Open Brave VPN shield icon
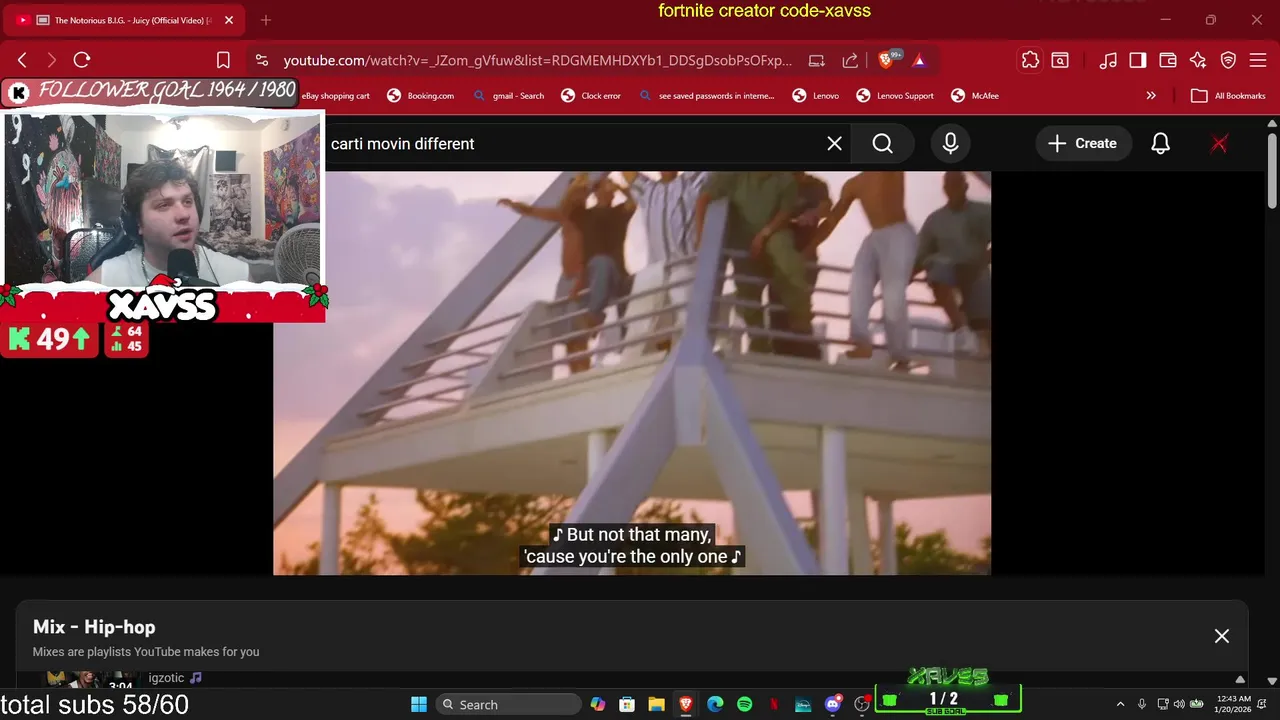This screenshot has height=720, width=1280. 1228,60
